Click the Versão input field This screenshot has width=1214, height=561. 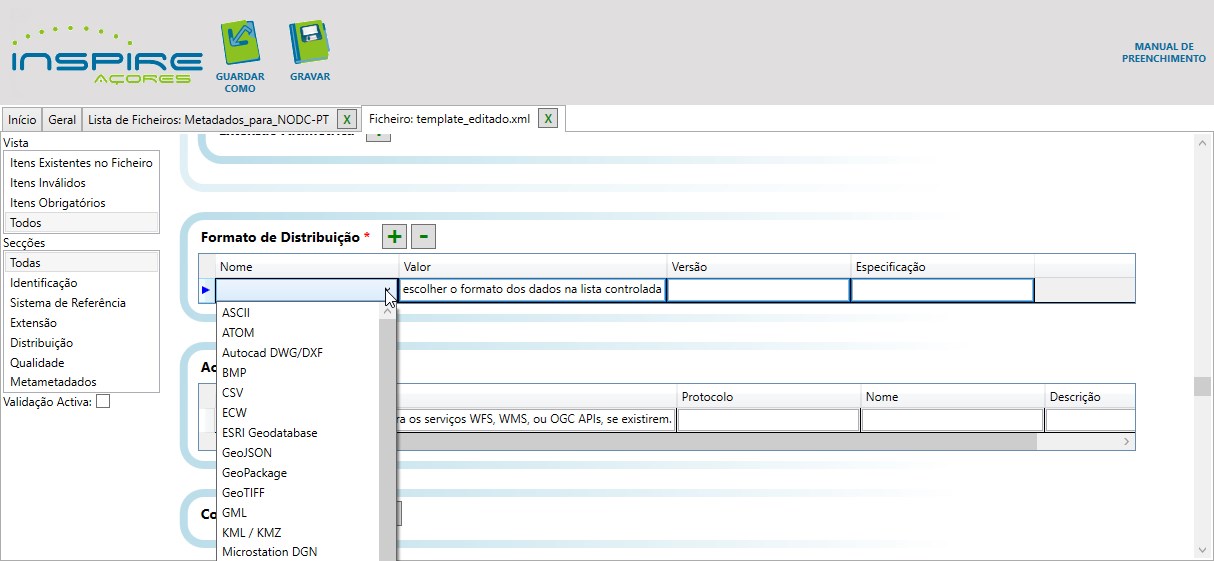(758, 290)
